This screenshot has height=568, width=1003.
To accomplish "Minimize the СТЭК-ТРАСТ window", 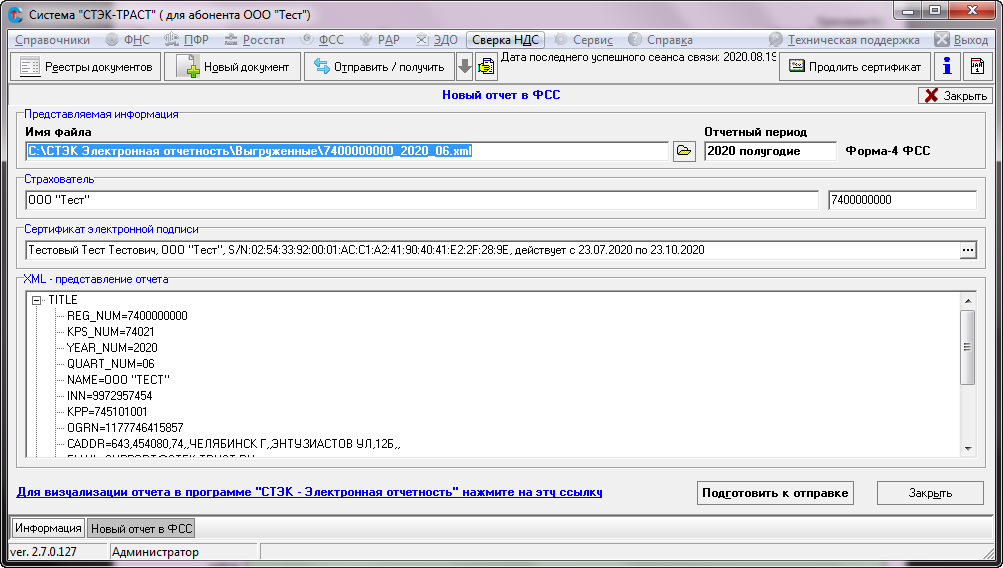I will click(906, 11).
